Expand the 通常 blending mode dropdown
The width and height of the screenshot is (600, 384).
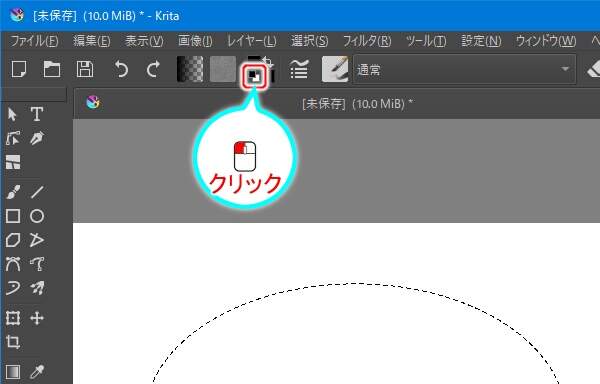click(465, 69)
